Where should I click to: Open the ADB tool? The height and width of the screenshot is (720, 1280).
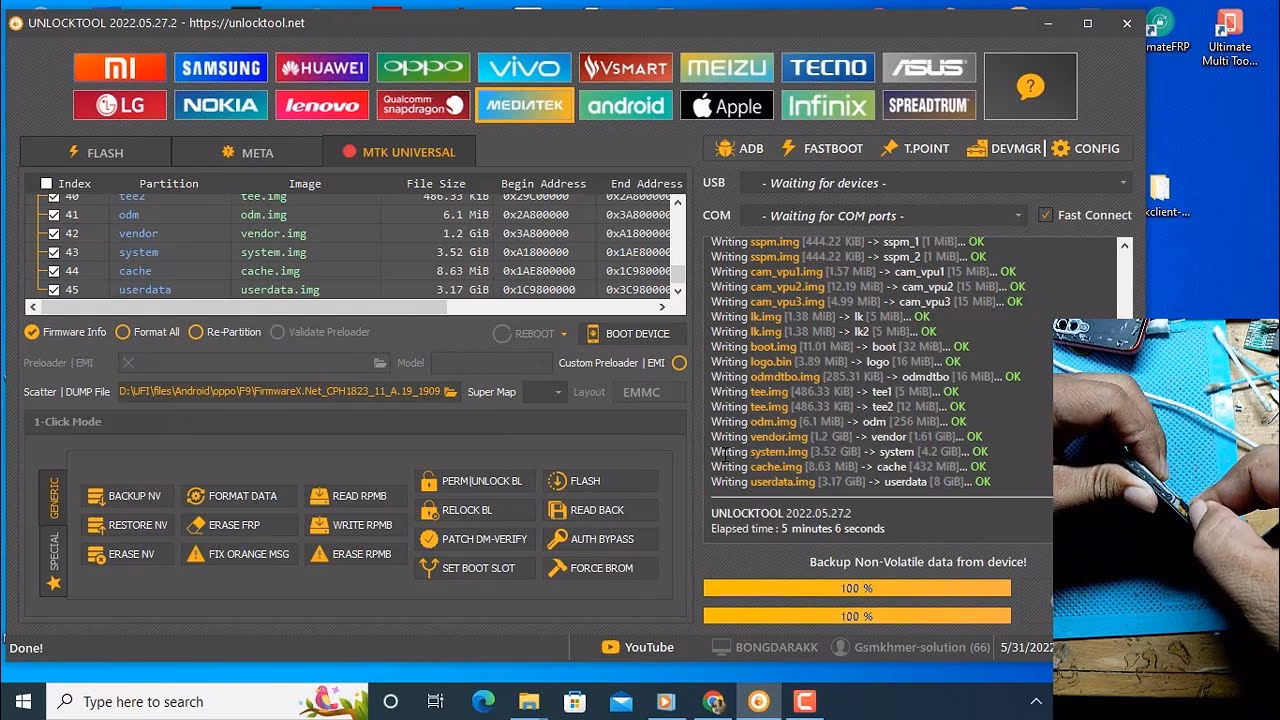coord(740,148)
